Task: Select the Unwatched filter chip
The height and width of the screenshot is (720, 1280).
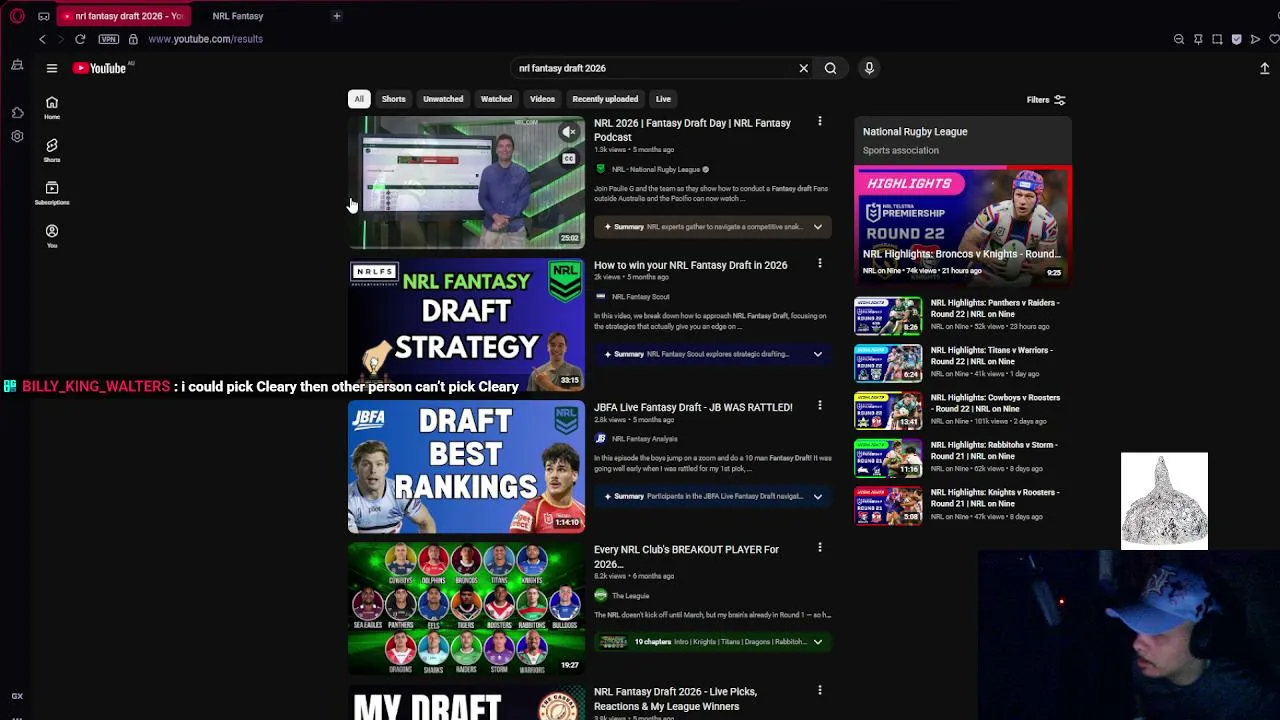Action: pos(443,99)
